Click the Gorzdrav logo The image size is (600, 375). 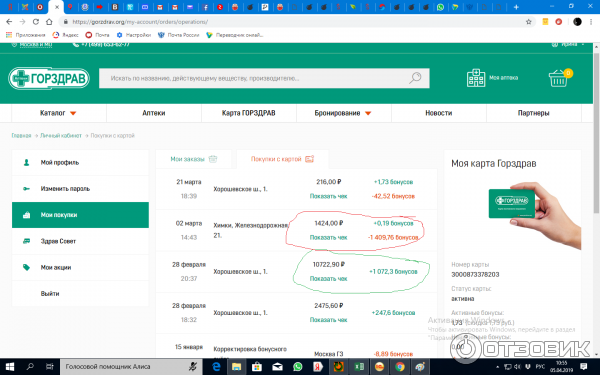[49, 78]
